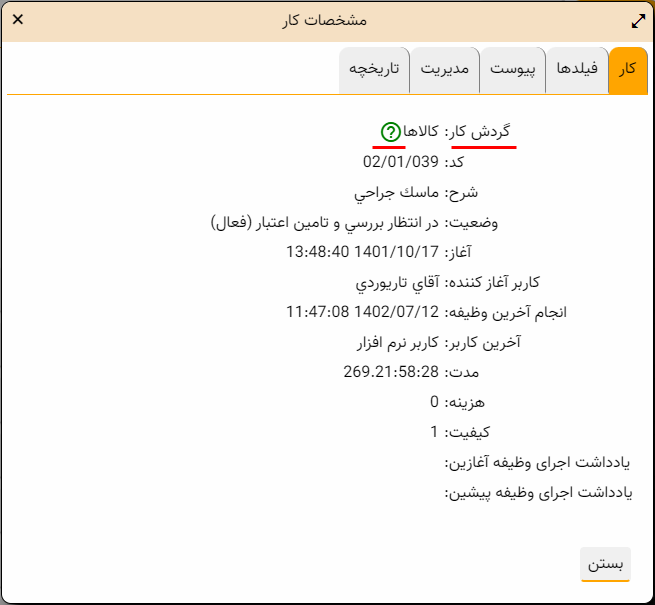Screen dimensions: 655x605
Task: Open the پیوست tab
Action: (x=513, y=70)
